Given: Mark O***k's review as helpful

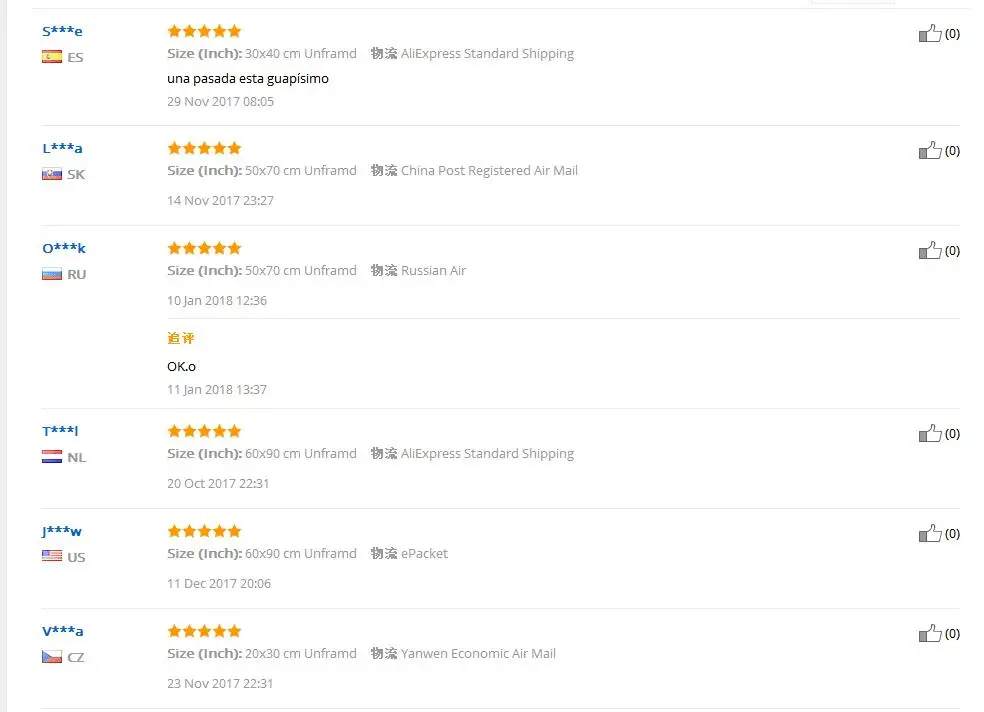Looking at the screenshot, I should point(930,251).
